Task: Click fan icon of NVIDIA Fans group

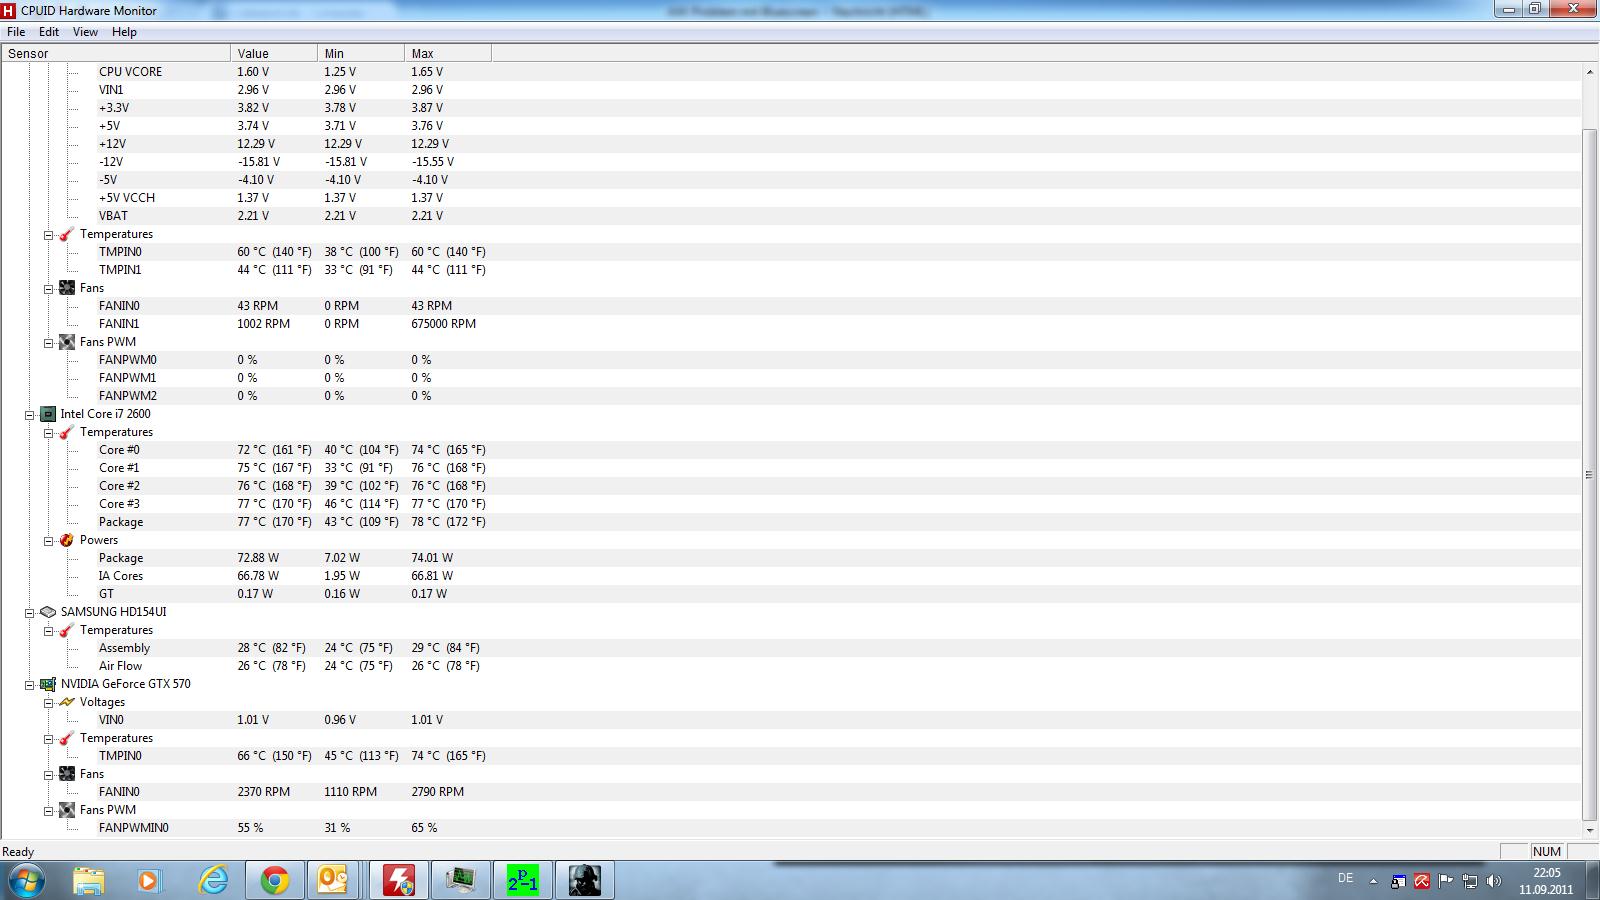Action: click(x=67, y=774)
